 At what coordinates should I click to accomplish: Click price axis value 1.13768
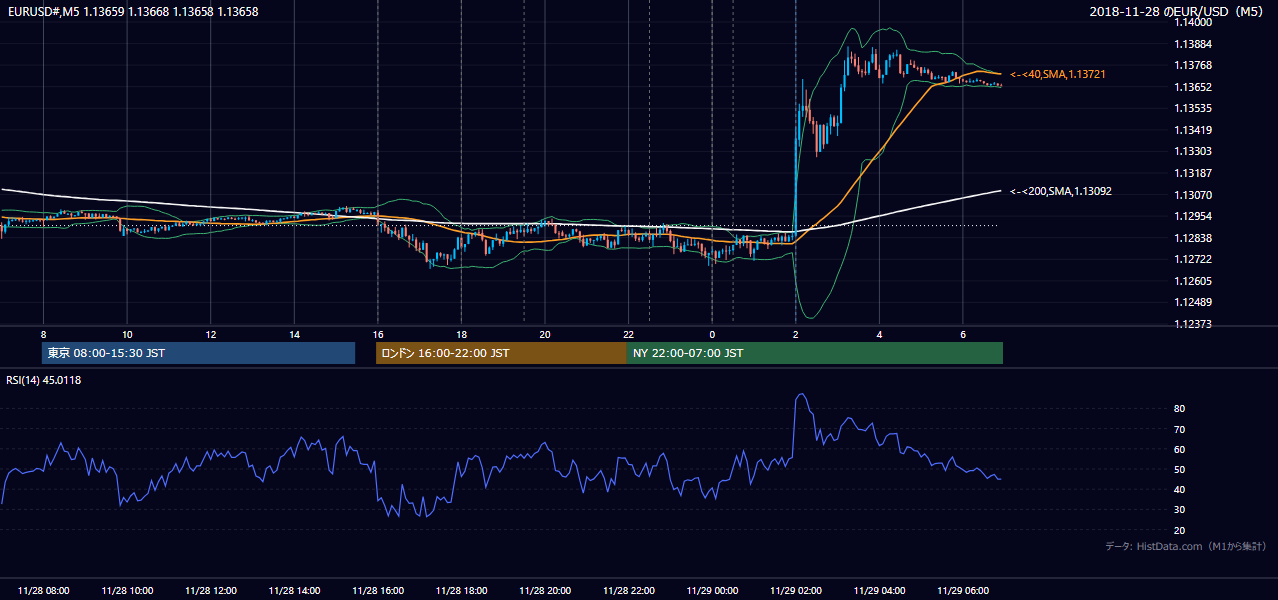pos(1193,66)
